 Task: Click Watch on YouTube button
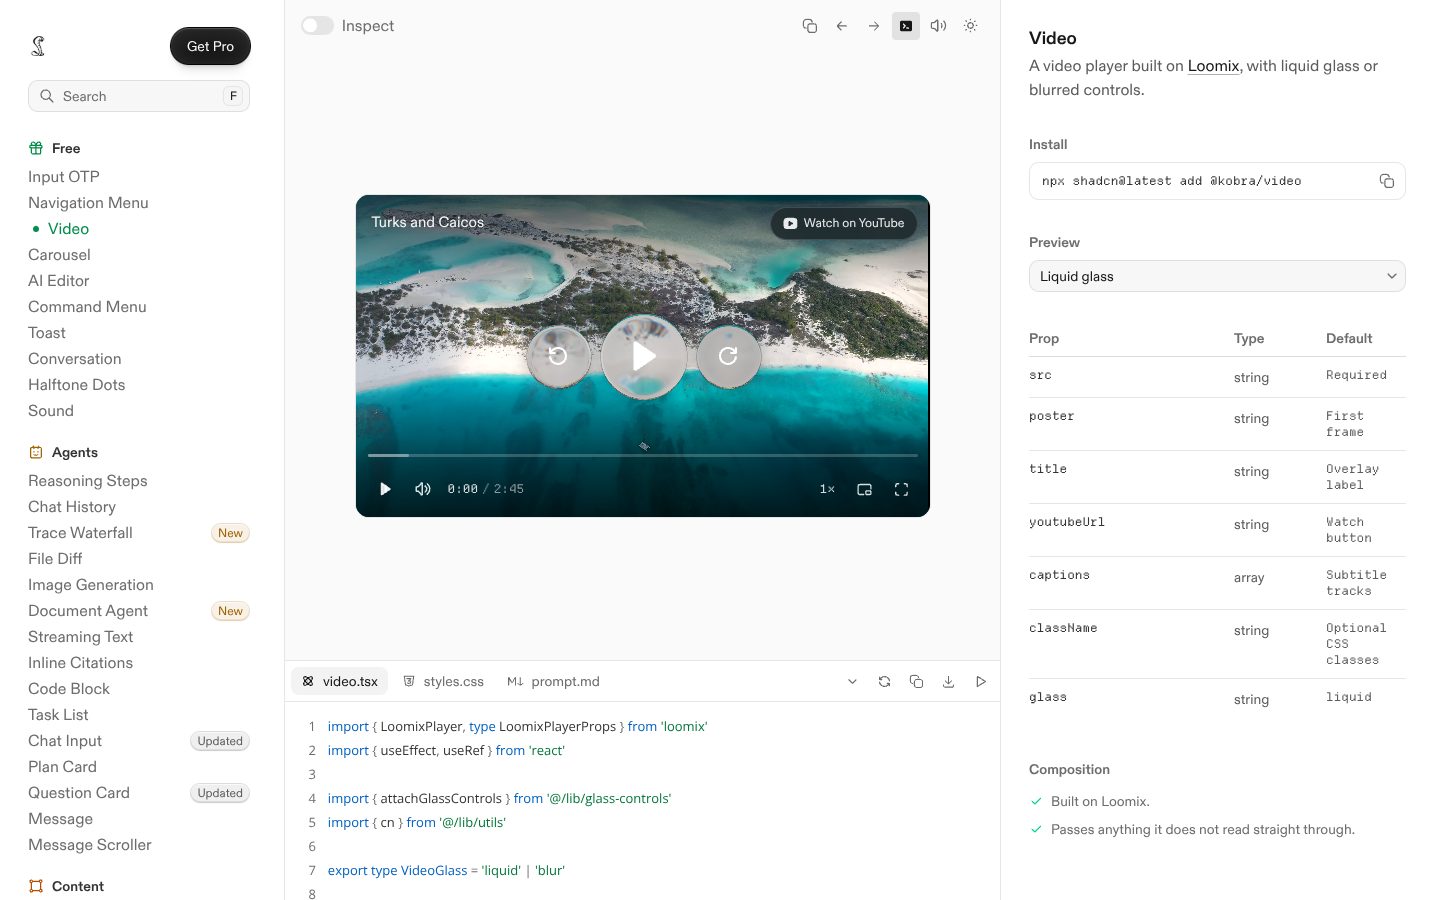[844, 223]
